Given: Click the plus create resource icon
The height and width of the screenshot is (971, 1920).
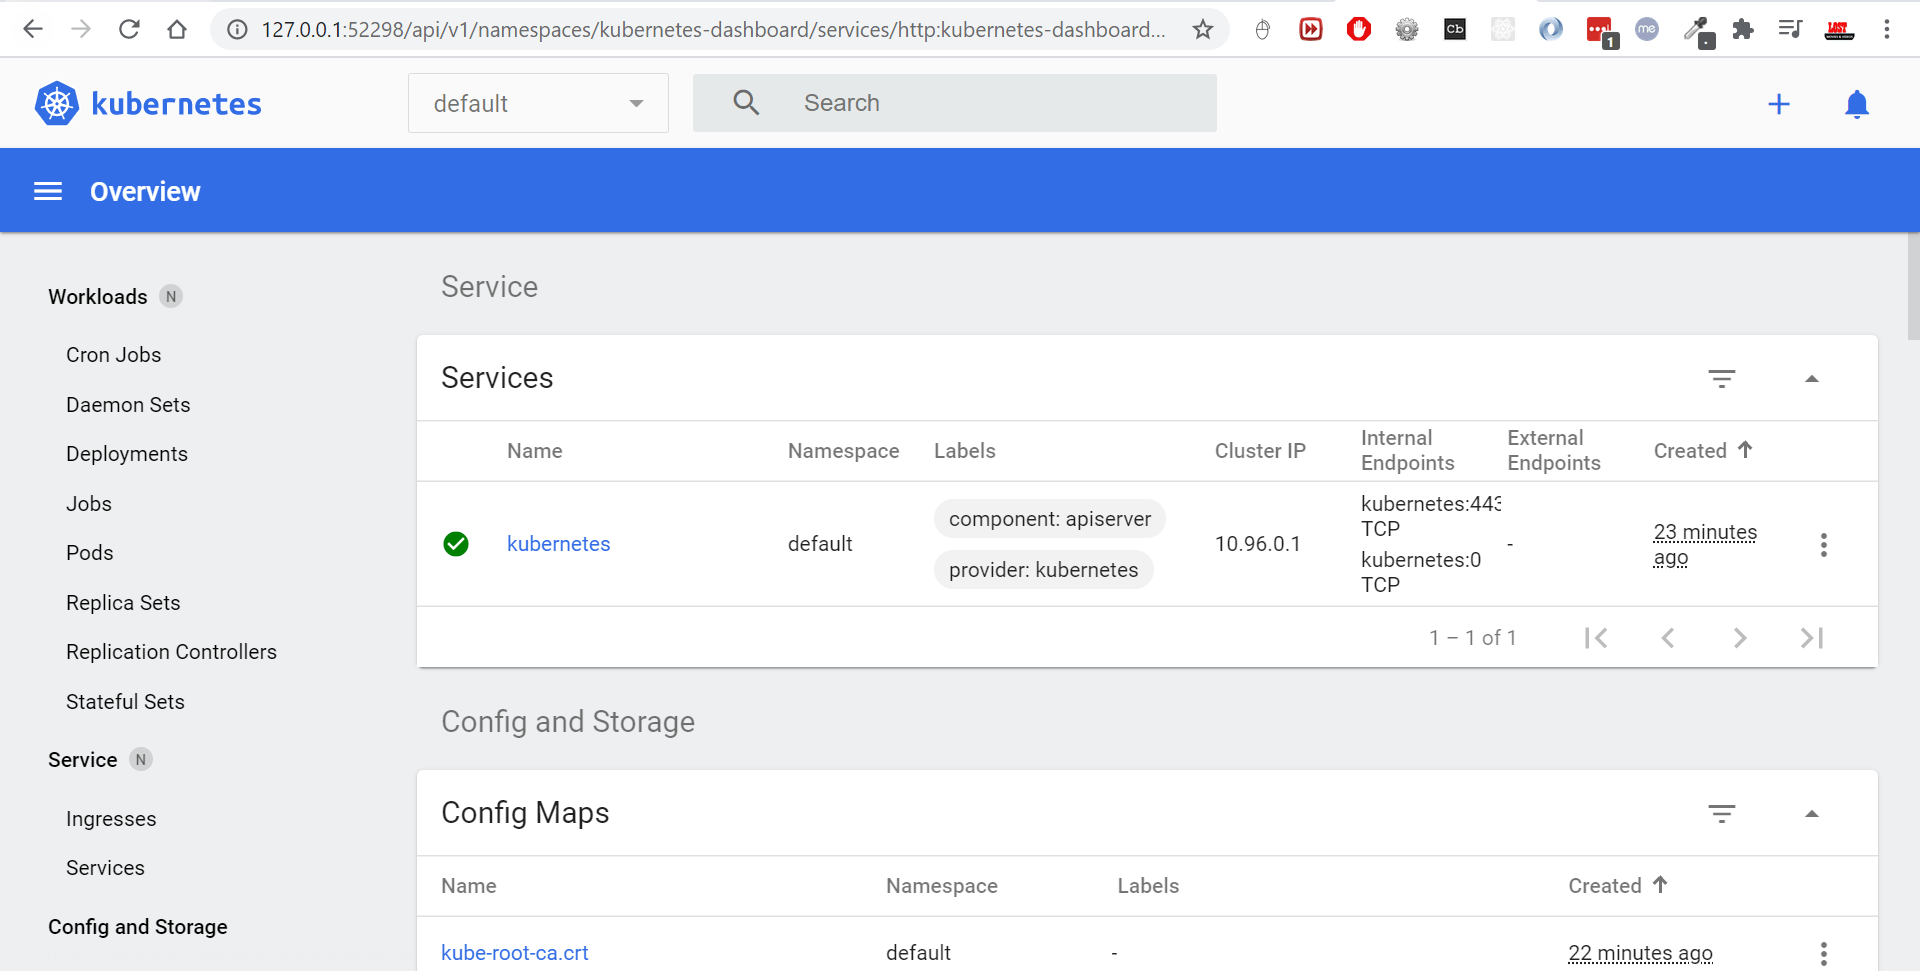Looking at the screenshot, I should point(1778,104).
